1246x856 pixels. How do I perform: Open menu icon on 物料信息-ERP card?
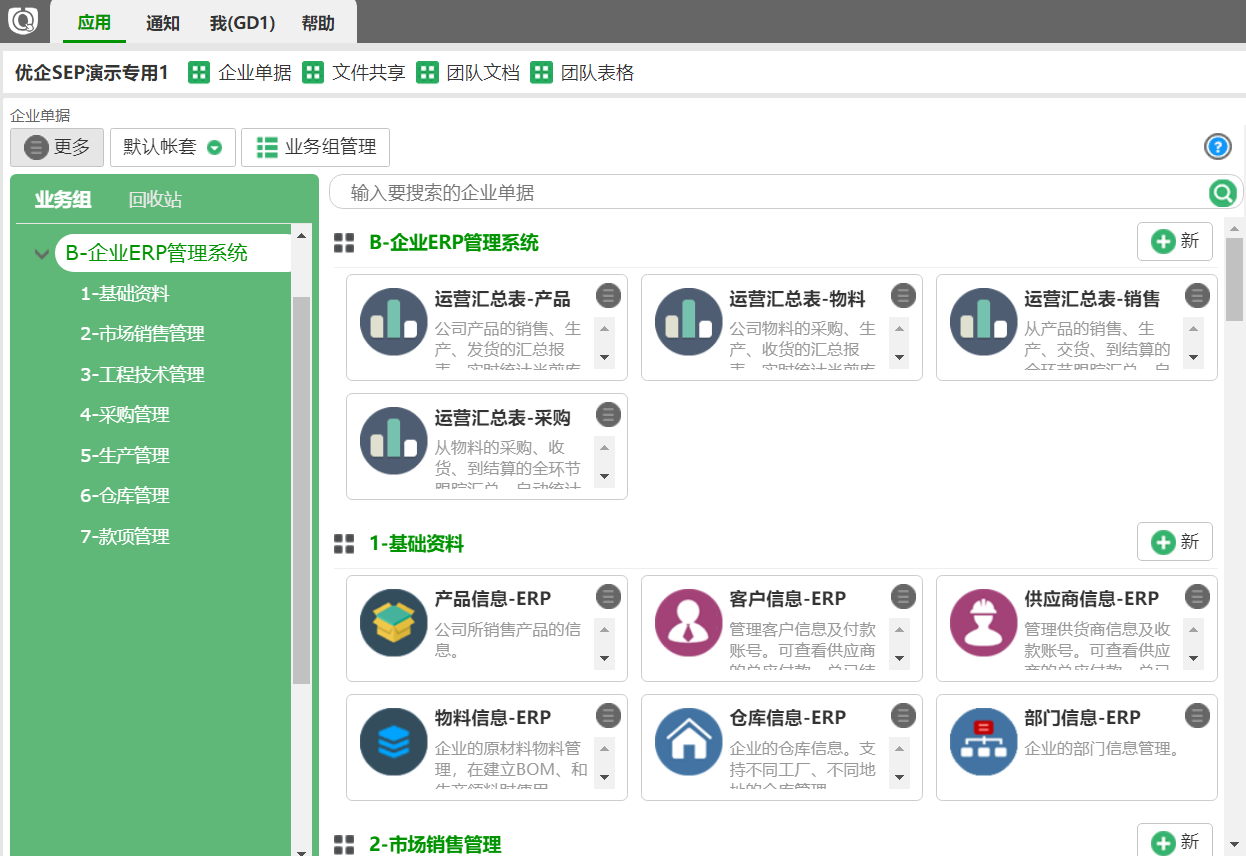608,715
